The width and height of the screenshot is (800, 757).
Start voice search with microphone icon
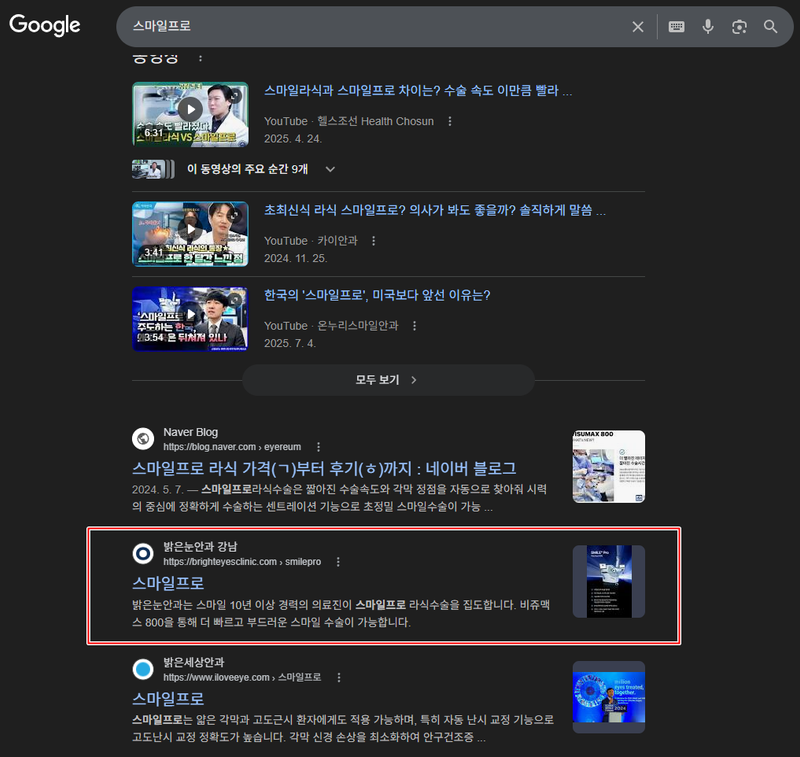(x=708, y=27)
